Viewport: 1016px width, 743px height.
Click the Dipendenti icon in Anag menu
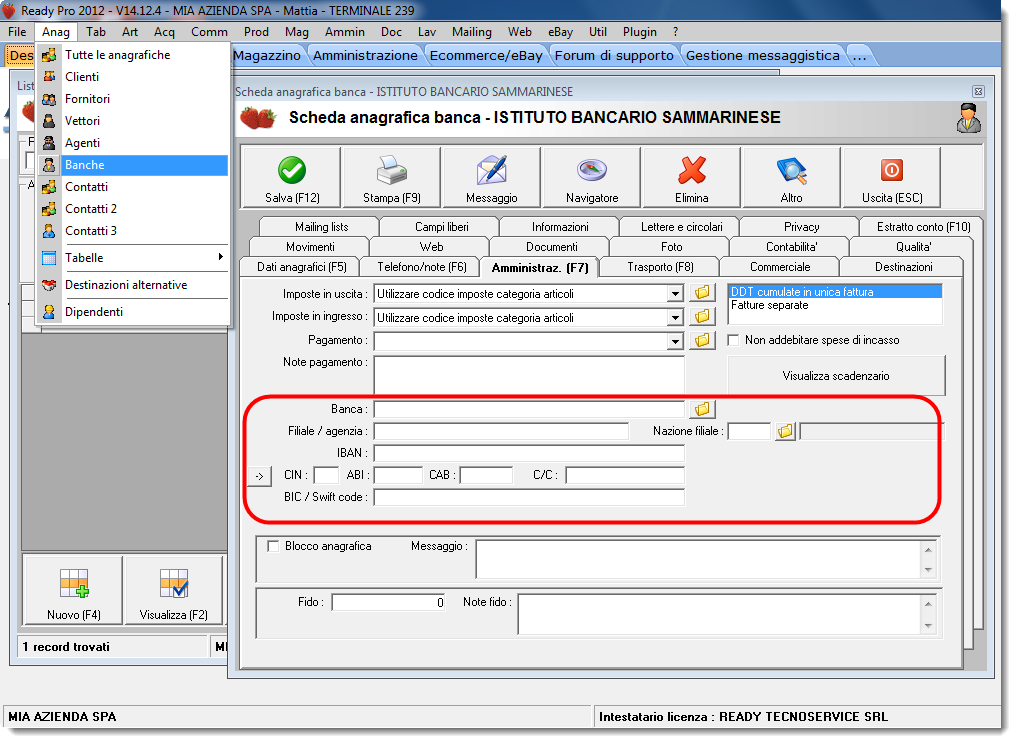click(x=49, y=312)
